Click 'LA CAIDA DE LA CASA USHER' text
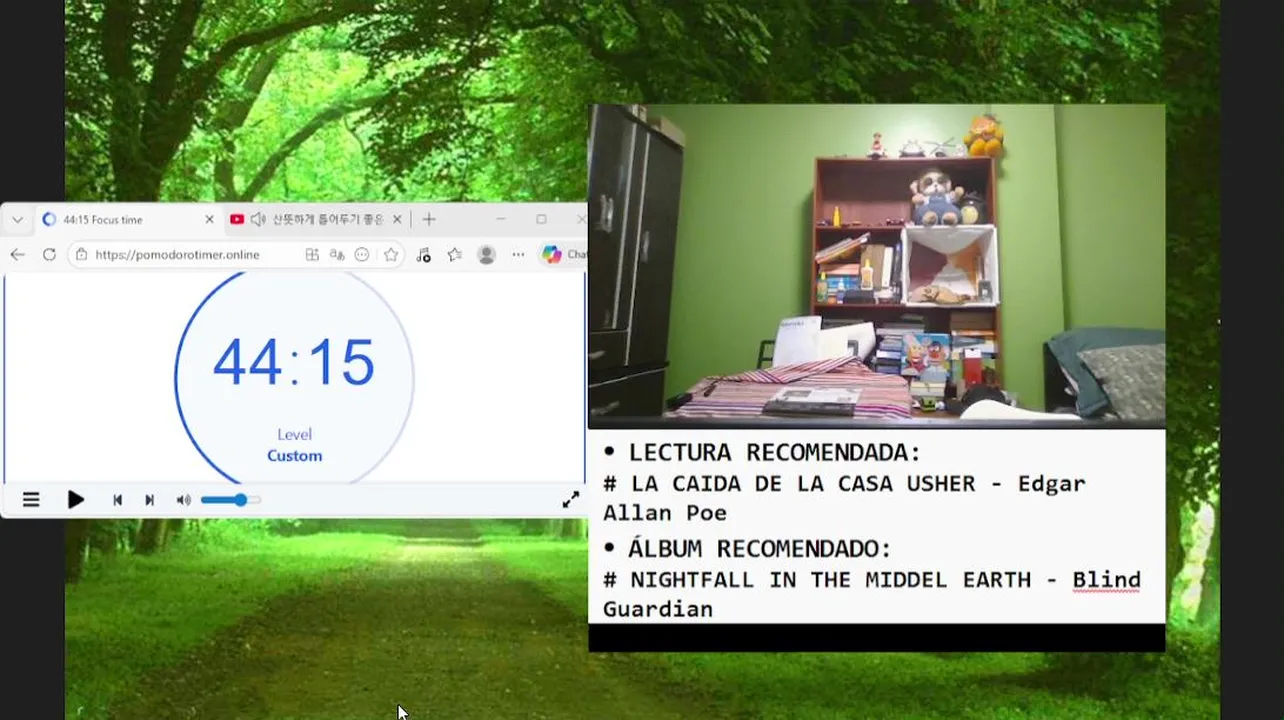1284x720 pixels. point(803,484)
